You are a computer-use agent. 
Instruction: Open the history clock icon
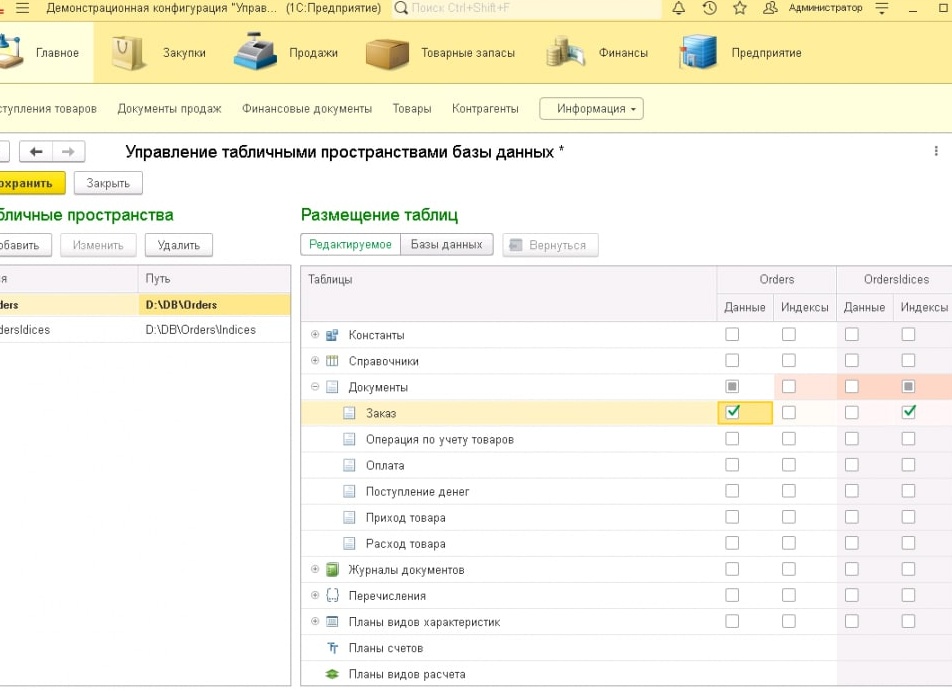pyautogui.click(x=709, y=9)
